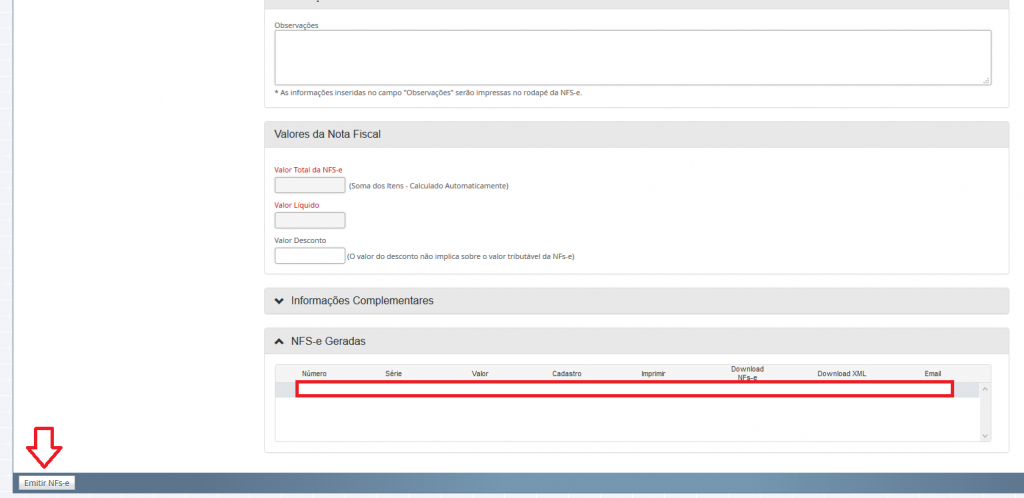Click the Emitir NFS-e button
The width and height of the screenshot is (1024, 498).
[x=47, y=483]
